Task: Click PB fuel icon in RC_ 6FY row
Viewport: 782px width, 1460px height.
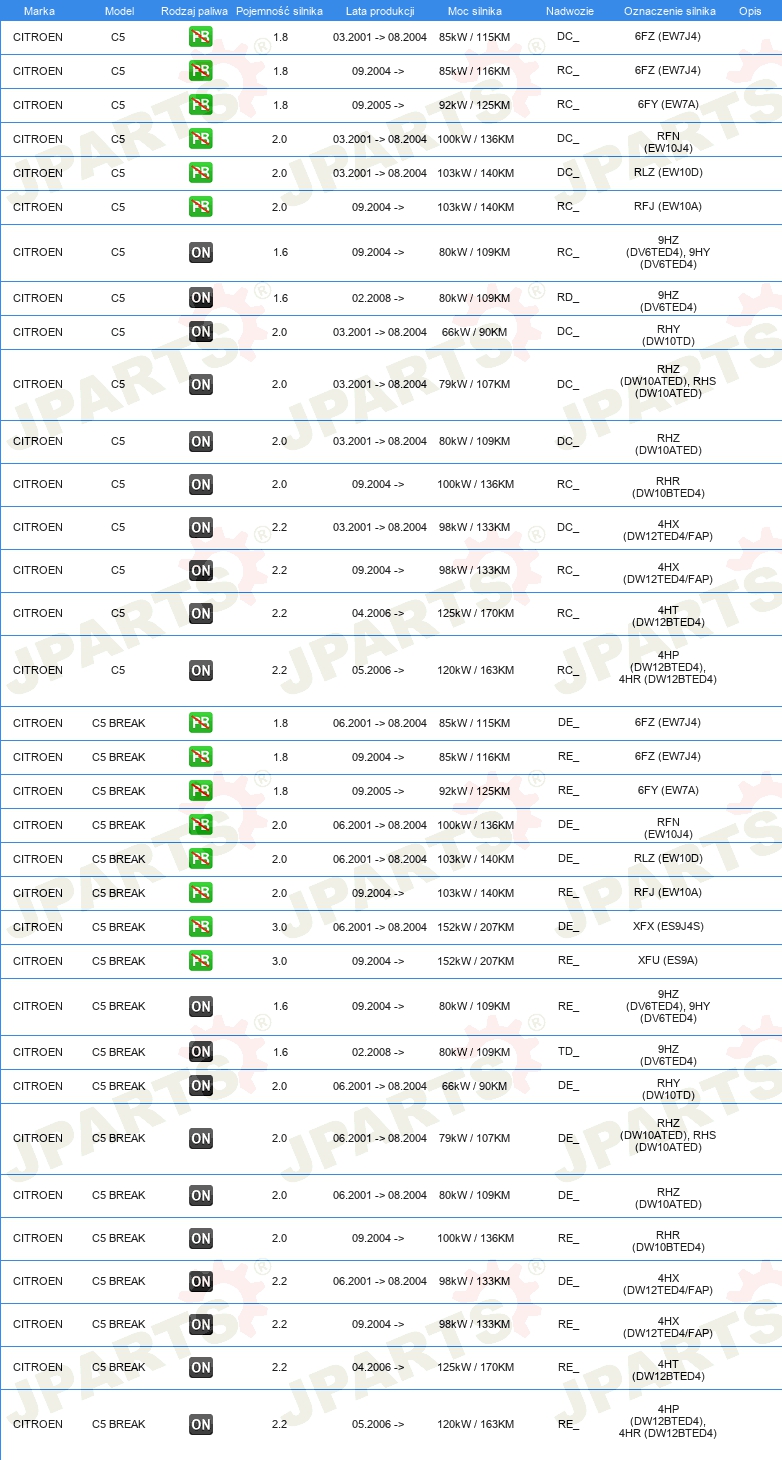Action: (201, 105)
